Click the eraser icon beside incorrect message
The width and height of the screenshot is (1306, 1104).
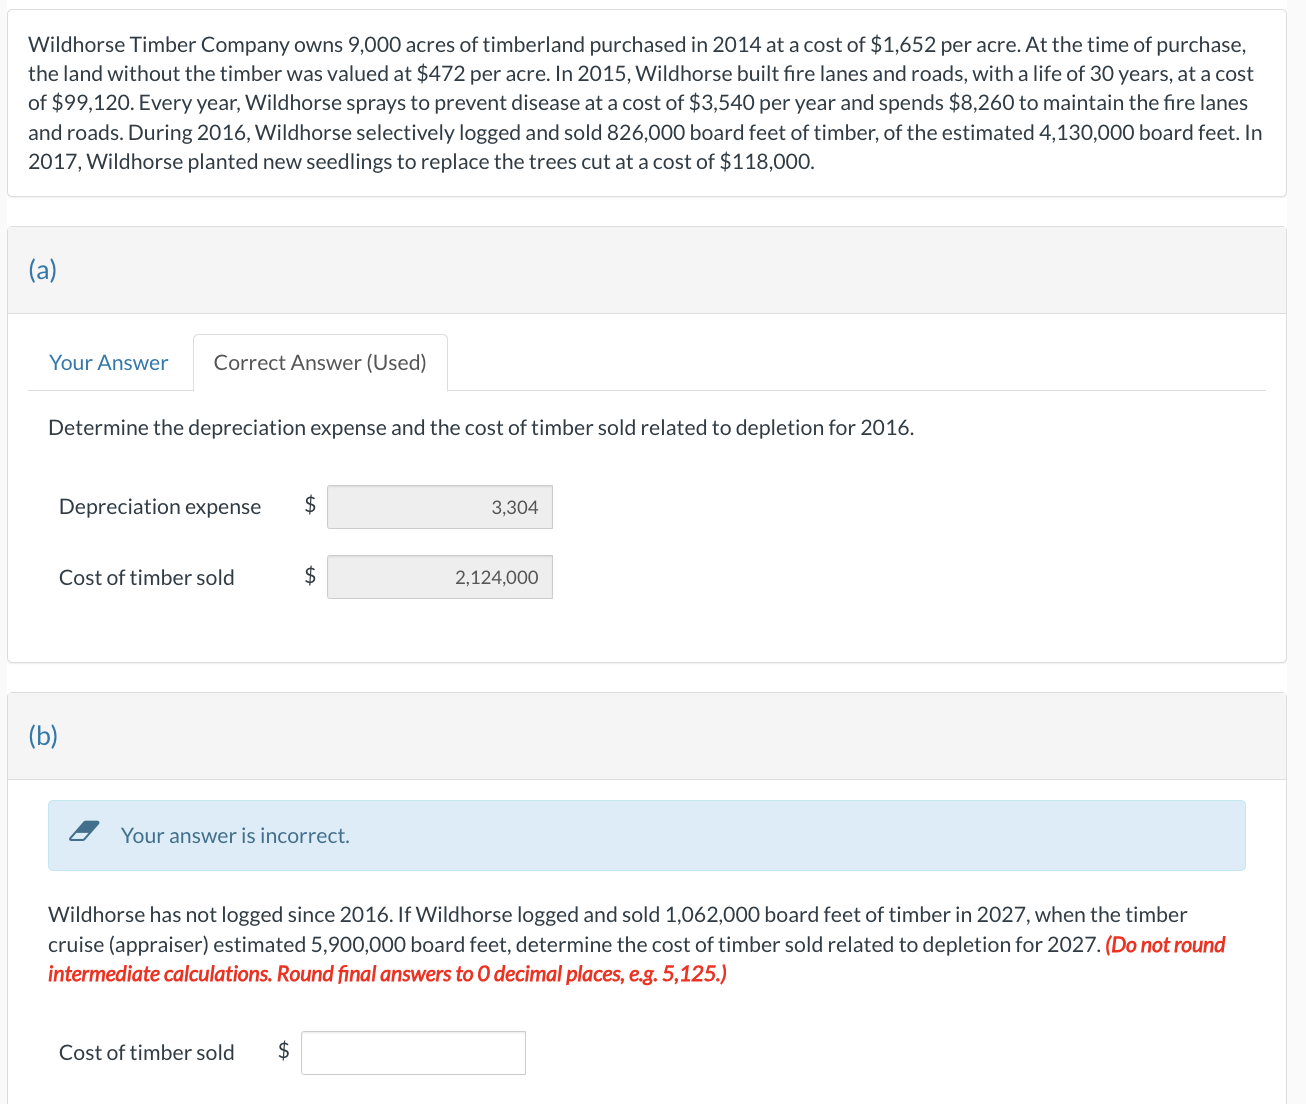coord(84,831)
